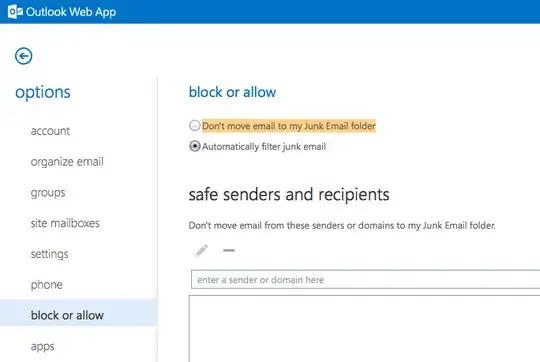The width and height of the screenshot is (540, 362).
Task: Click the Outlook Web App title text
Action: (71, 12)
